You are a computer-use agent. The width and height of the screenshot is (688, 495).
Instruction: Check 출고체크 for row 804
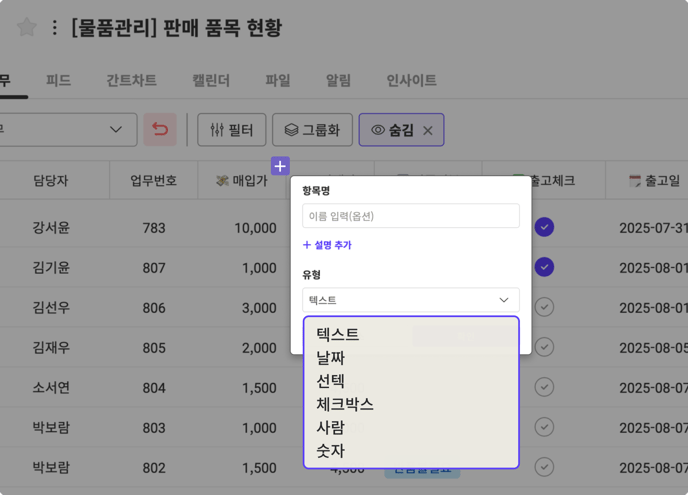click(544, 387)
